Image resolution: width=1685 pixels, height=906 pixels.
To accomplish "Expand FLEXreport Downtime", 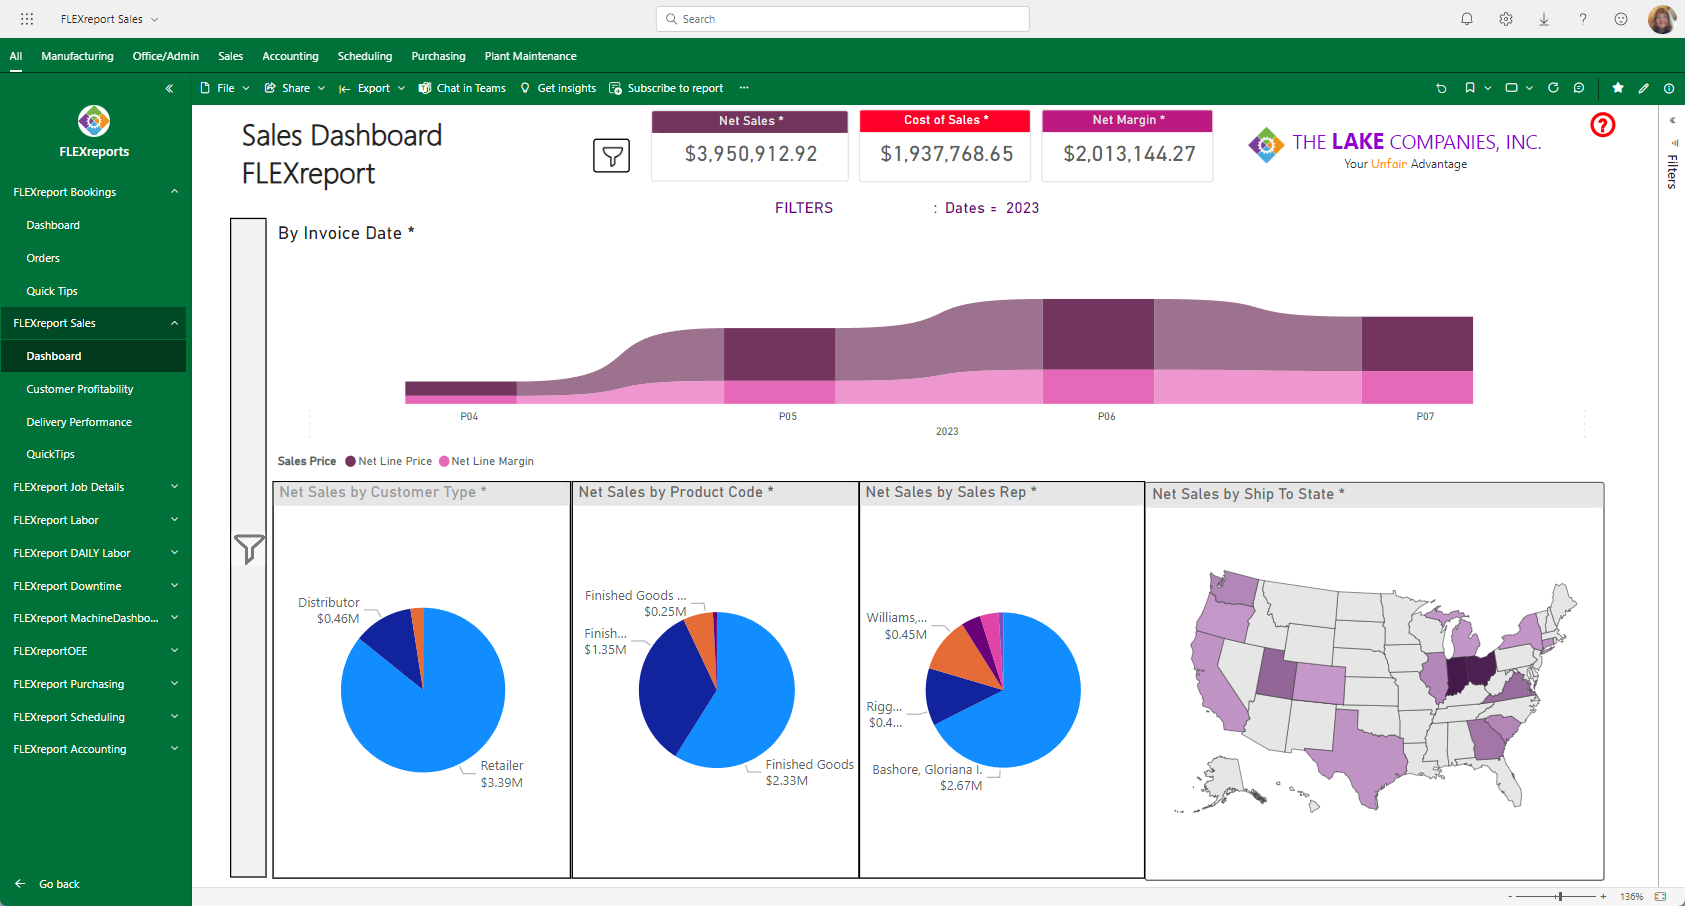I will point(174,586).
